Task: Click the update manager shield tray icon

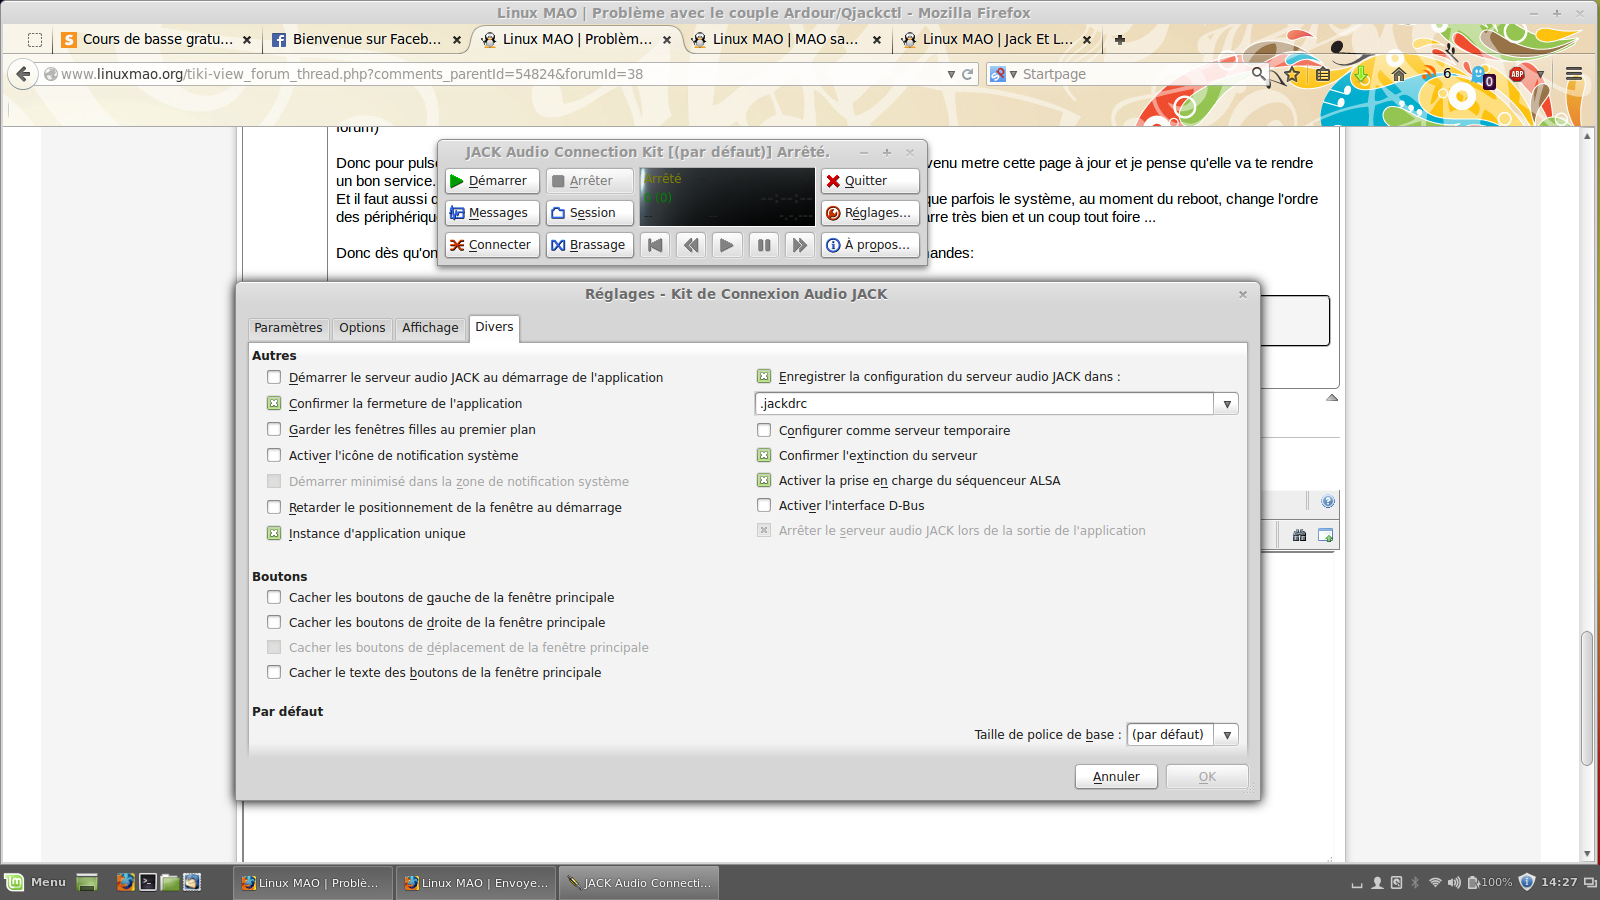Action: point(1526,882)
